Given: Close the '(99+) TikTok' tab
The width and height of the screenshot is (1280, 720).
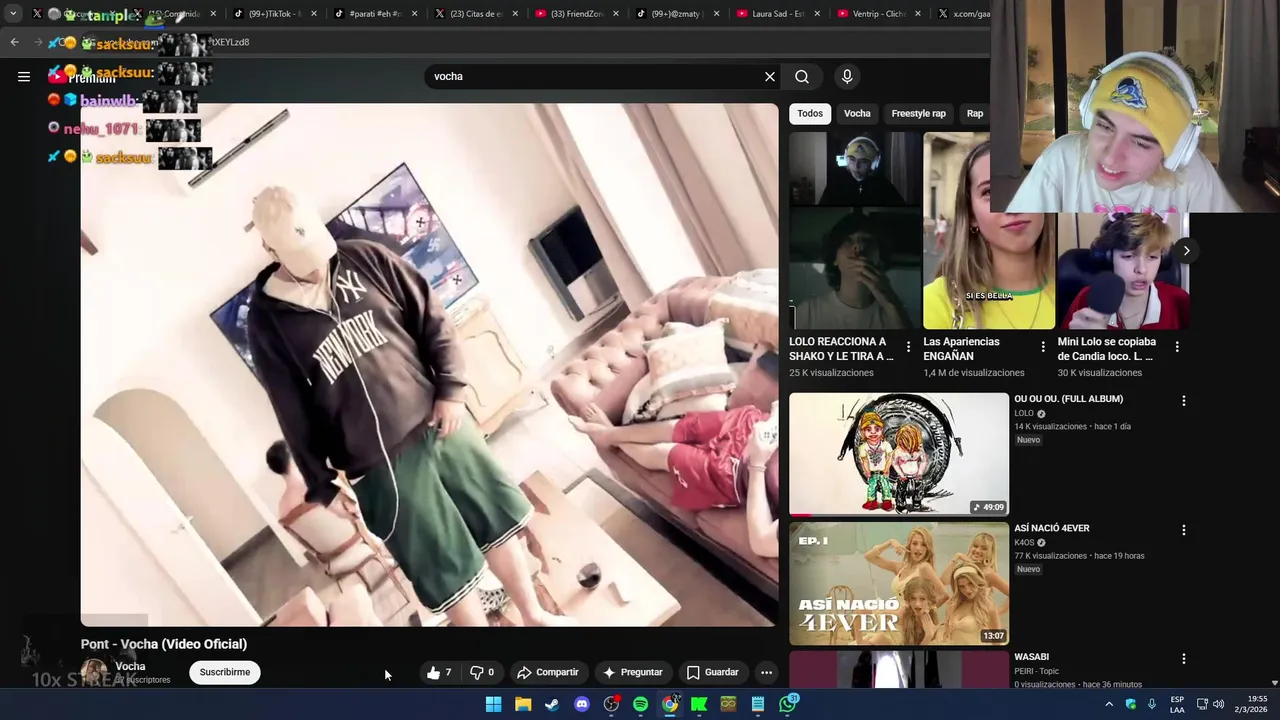Looking at the screenshot, I should click(x=314, y=14).
